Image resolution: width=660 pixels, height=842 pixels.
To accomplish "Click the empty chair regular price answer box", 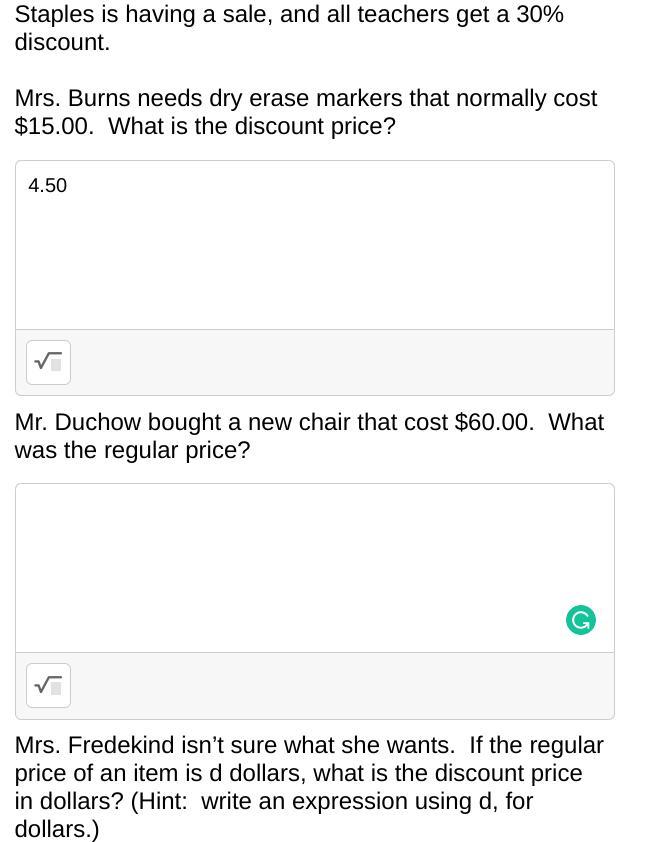I will click(300, 567).
